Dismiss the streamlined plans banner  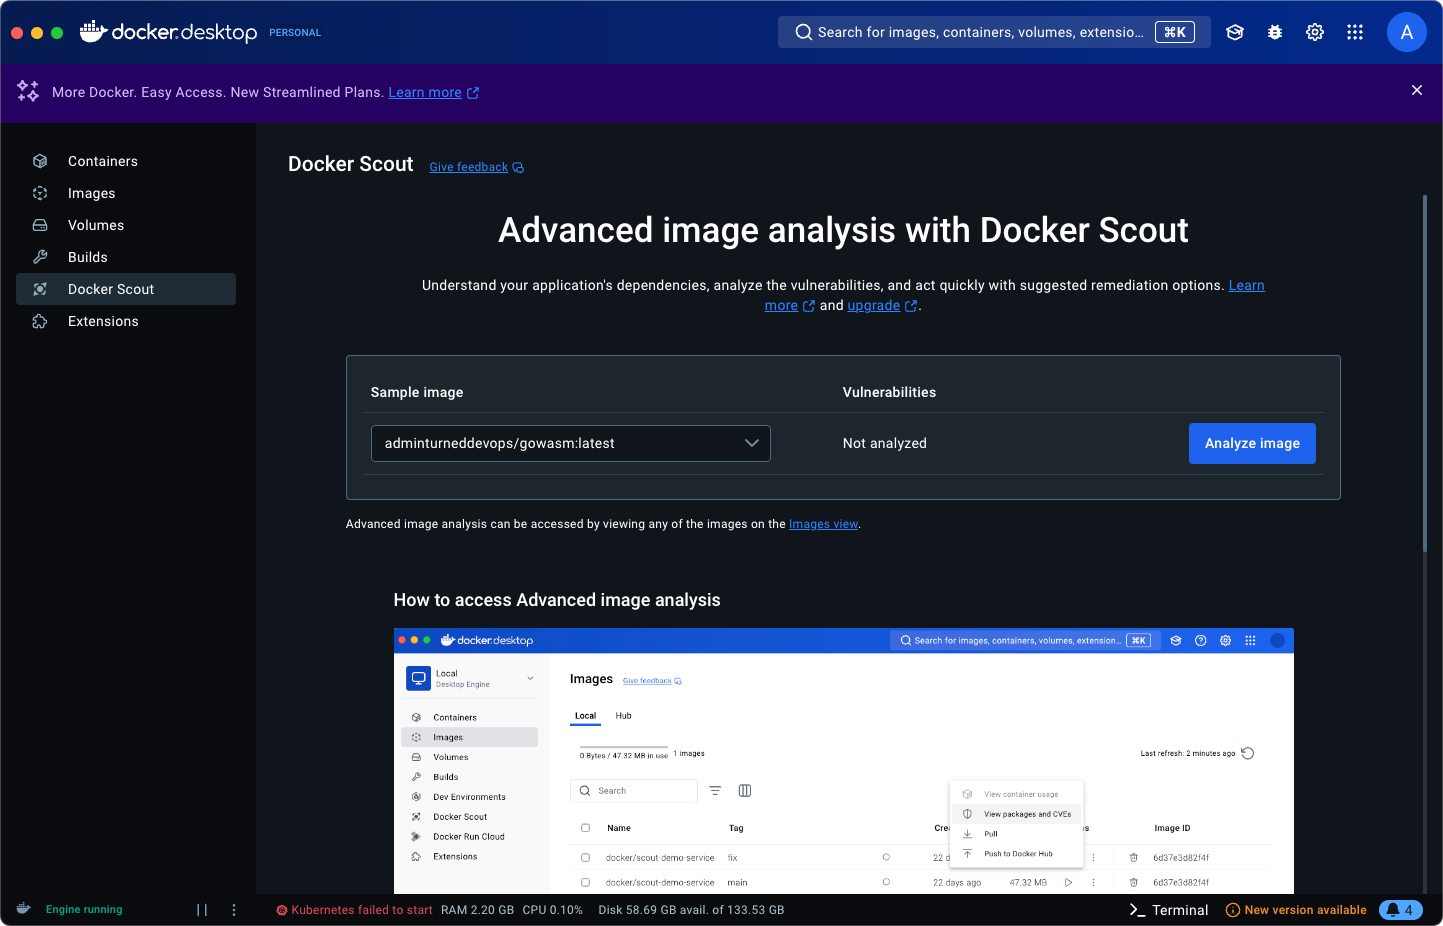click(x=1417, y=90)
